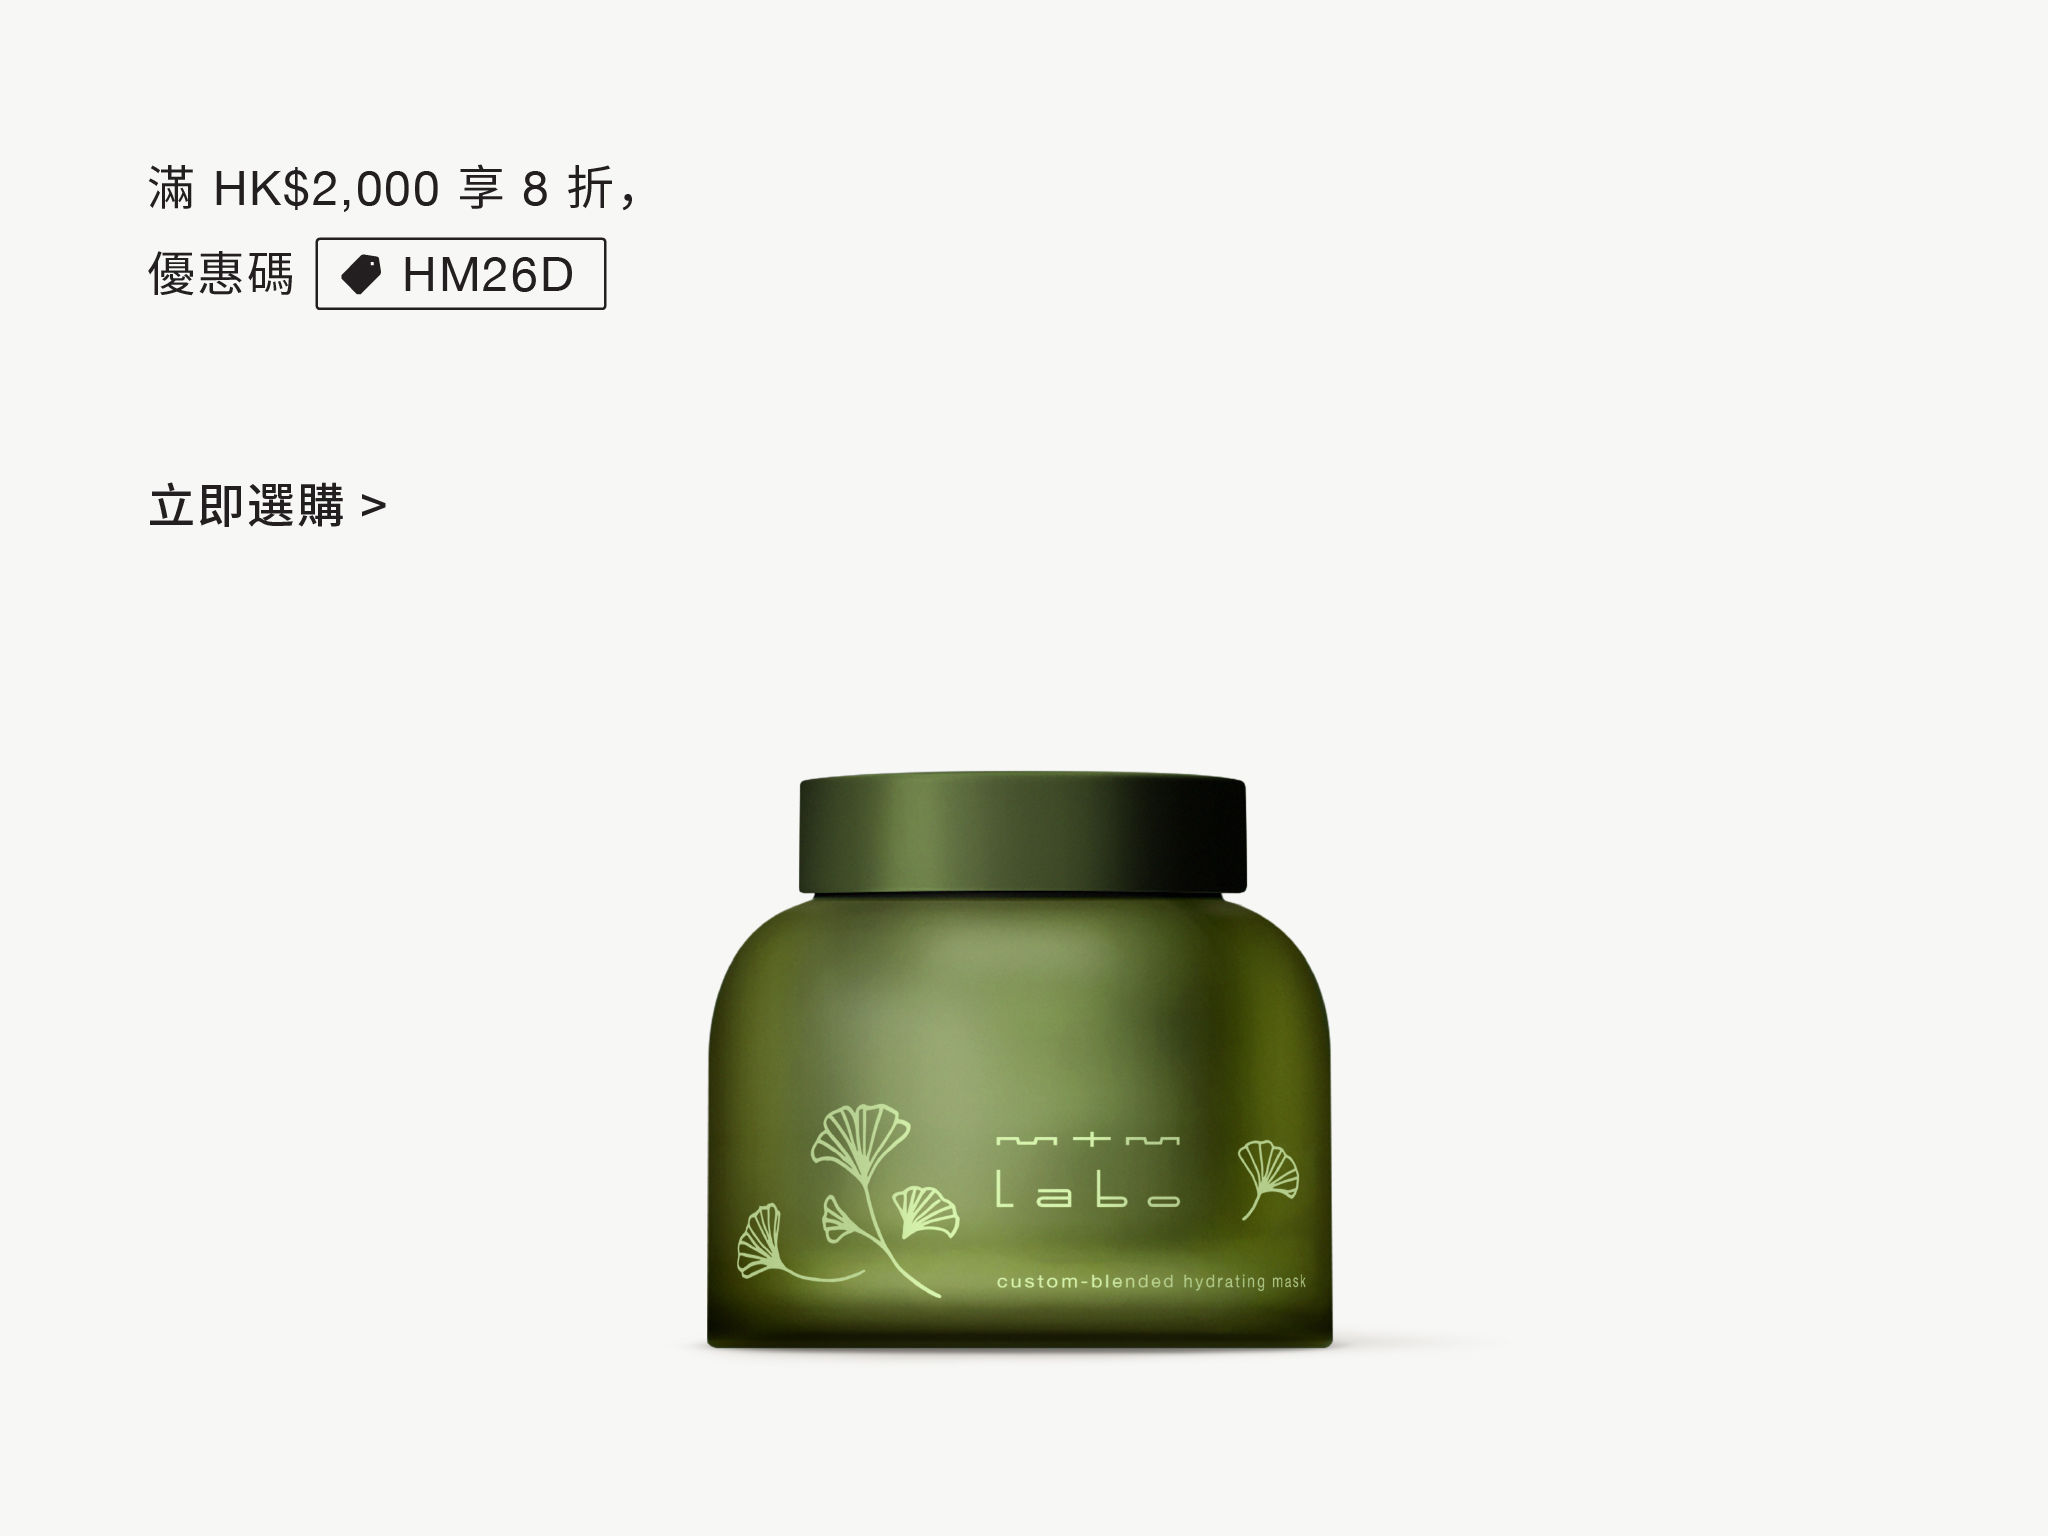Image resolution: width=2048 pixels, height=1536 pixels.
Task: Click the HK$2,000 amount in promo text
Action: [x=326, y=188]
